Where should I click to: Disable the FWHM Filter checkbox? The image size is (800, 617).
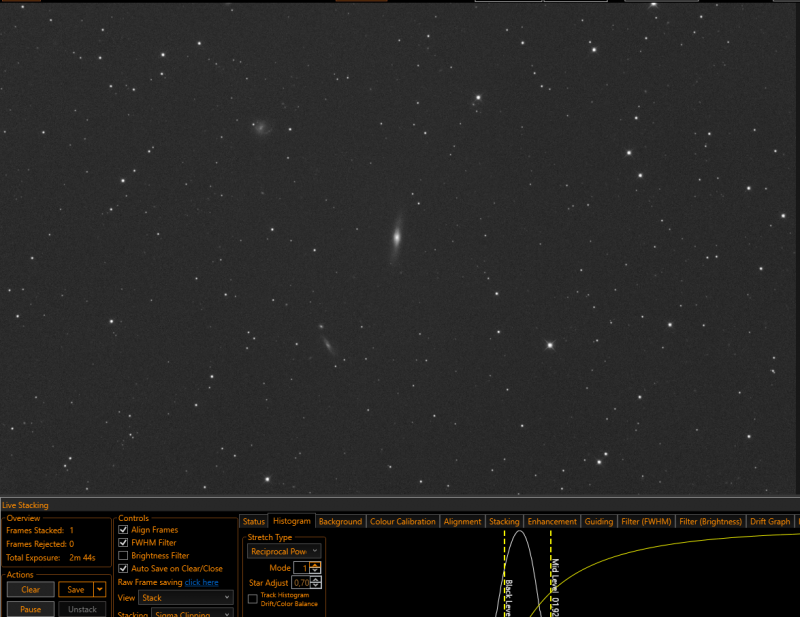pos(123,542)
